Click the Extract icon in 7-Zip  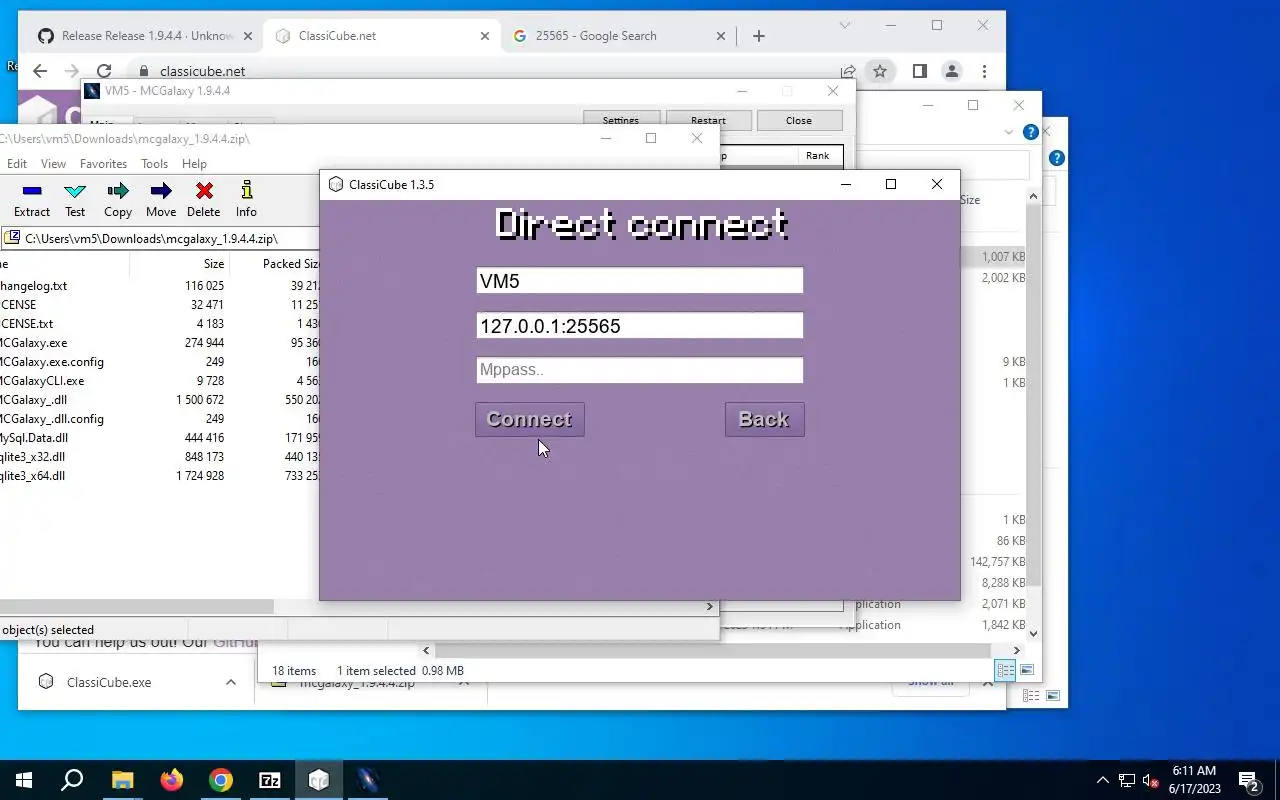tap(32, 200)
